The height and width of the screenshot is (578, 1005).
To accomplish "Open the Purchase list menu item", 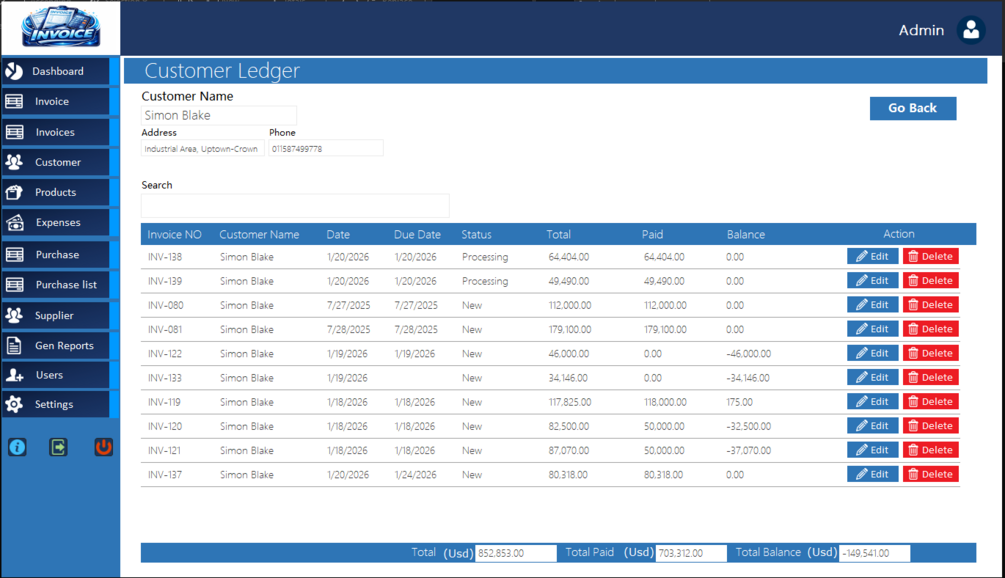I will click(x=56, y=285).
